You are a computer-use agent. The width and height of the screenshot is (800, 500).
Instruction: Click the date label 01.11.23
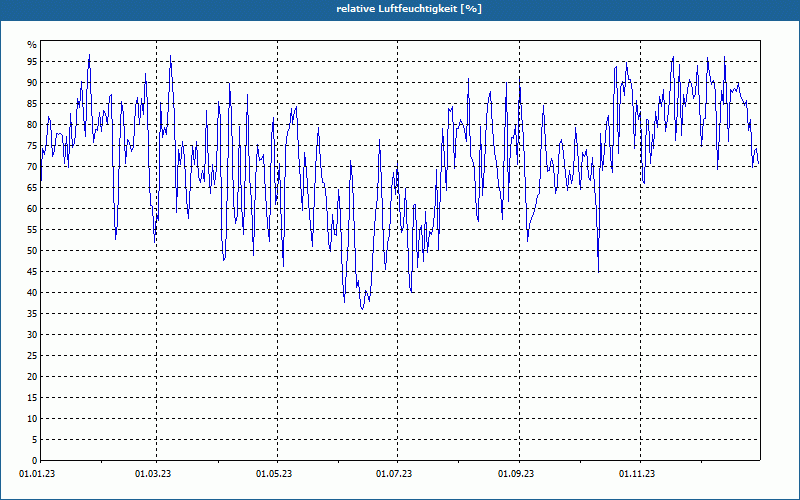tap(637, 474)
